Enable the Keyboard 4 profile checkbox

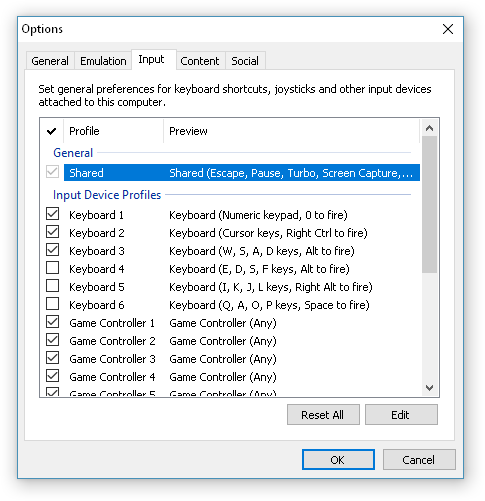click(x=53, y=268)
